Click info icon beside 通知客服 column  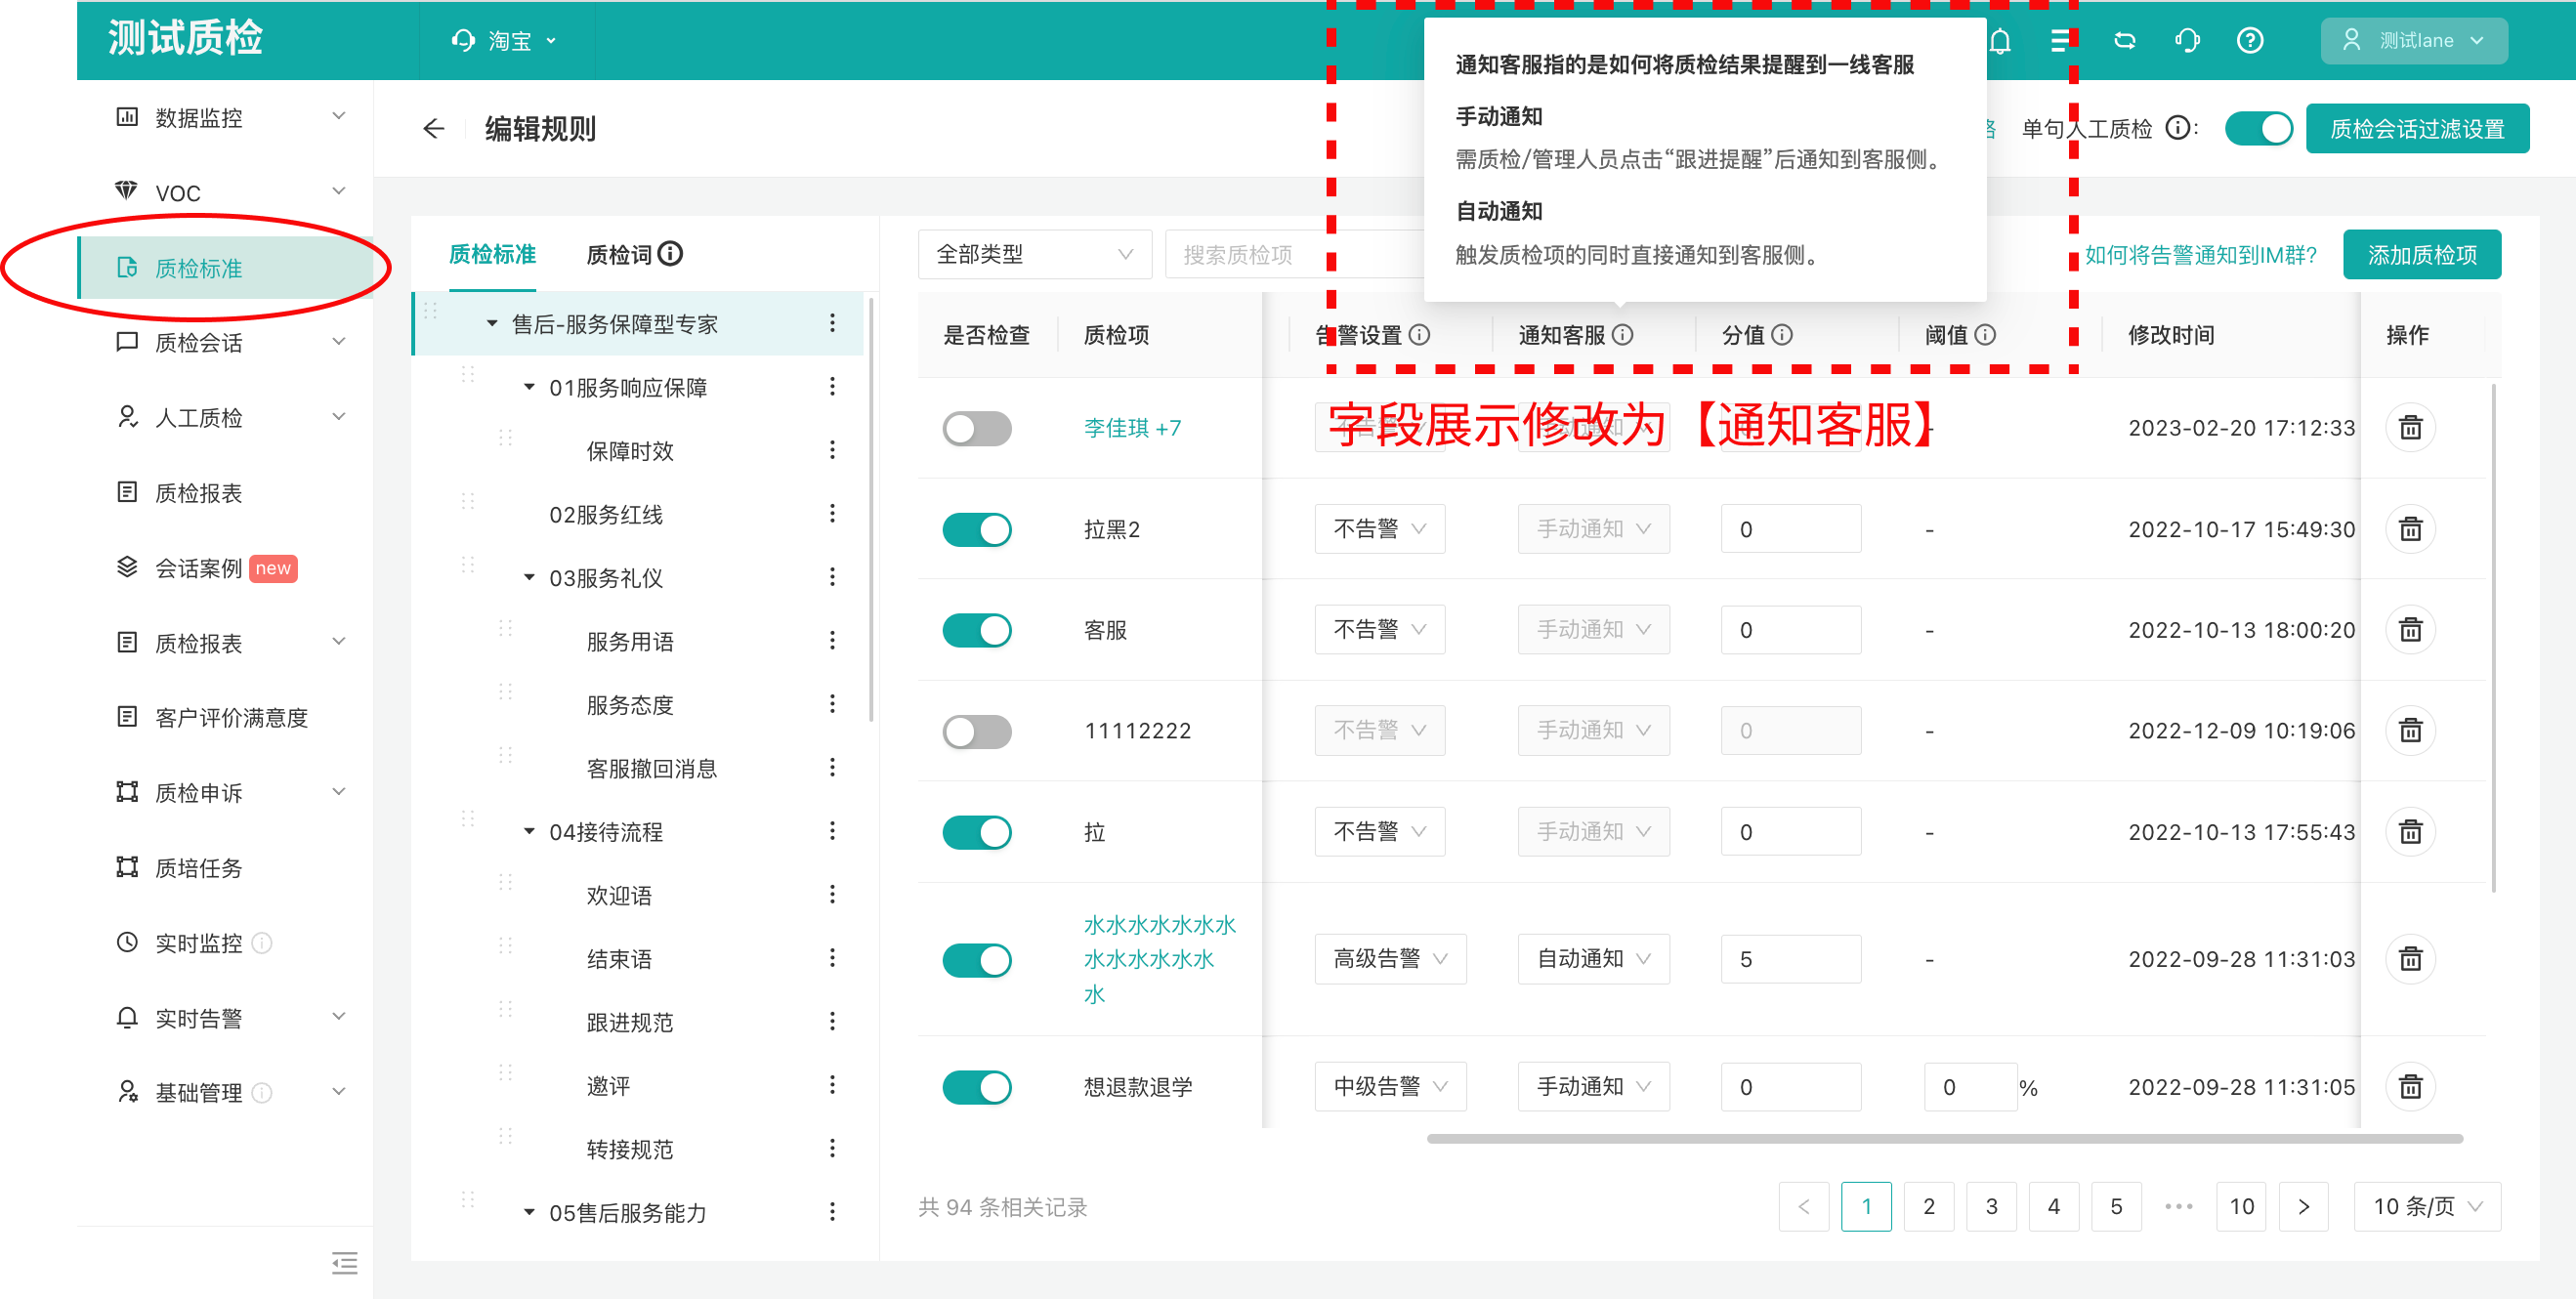(x=1623, y=335)
